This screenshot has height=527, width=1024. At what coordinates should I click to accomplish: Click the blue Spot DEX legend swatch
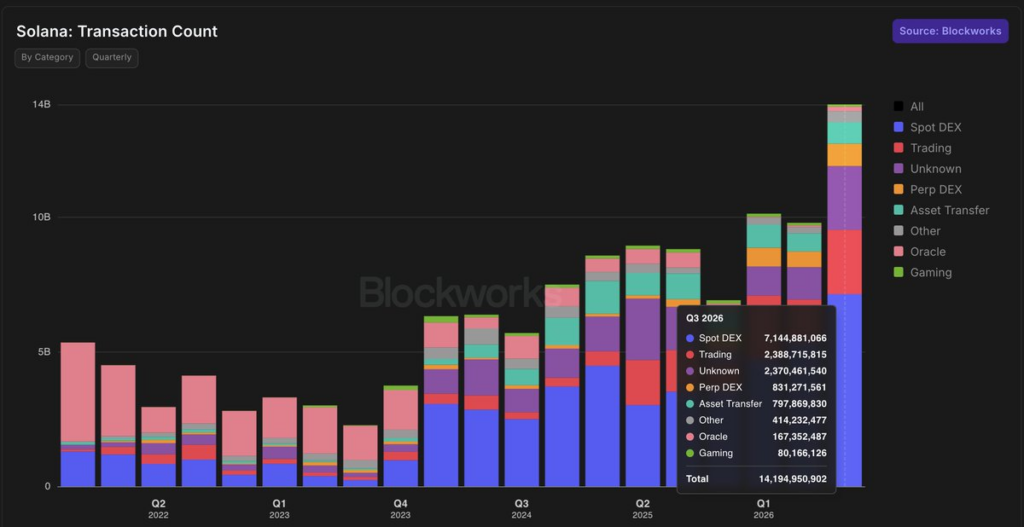pos(899,127)
